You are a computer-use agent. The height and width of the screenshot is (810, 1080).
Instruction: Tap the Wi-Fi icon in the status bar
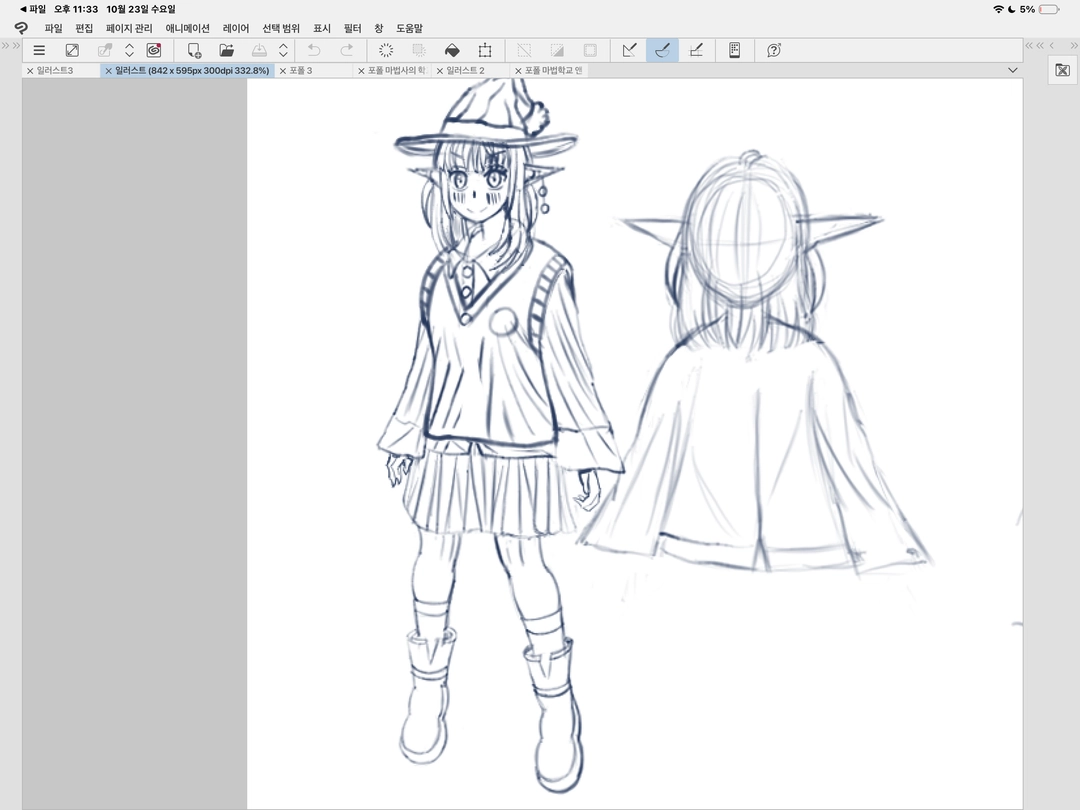tap(998, 9)
